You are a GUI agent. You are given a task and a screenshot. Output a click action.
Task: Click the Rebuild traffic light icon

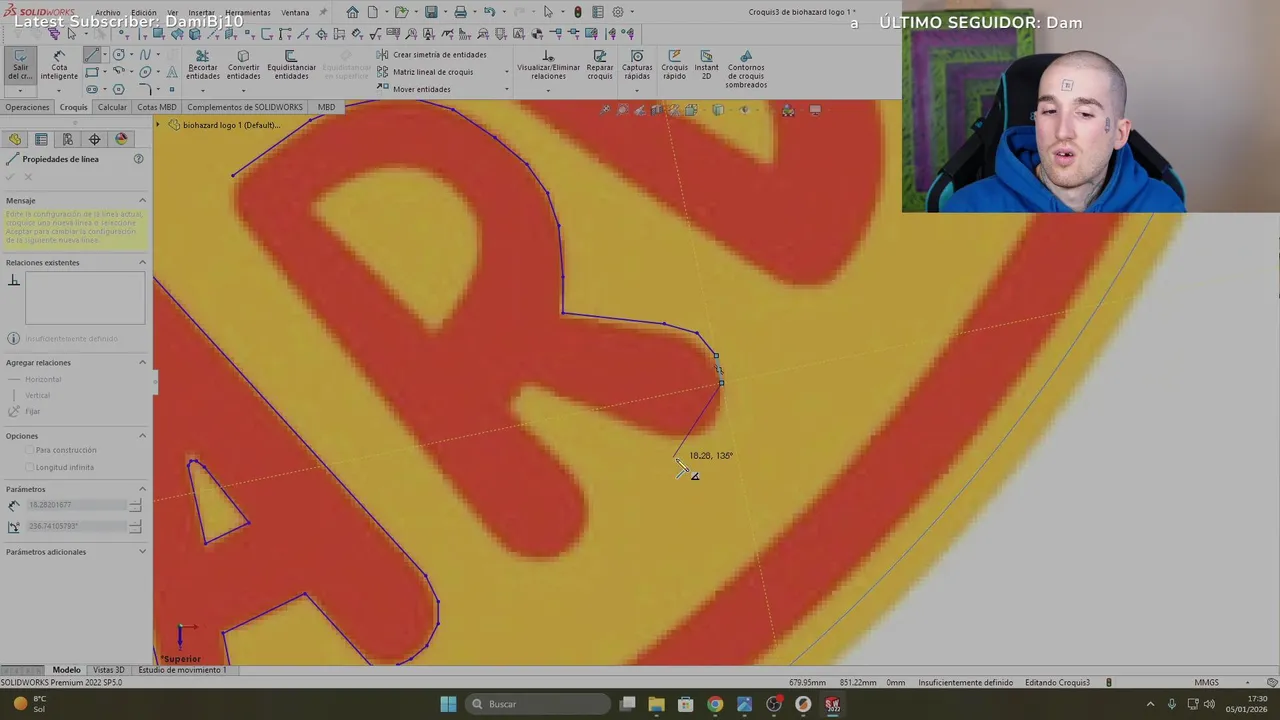(577, 12)
